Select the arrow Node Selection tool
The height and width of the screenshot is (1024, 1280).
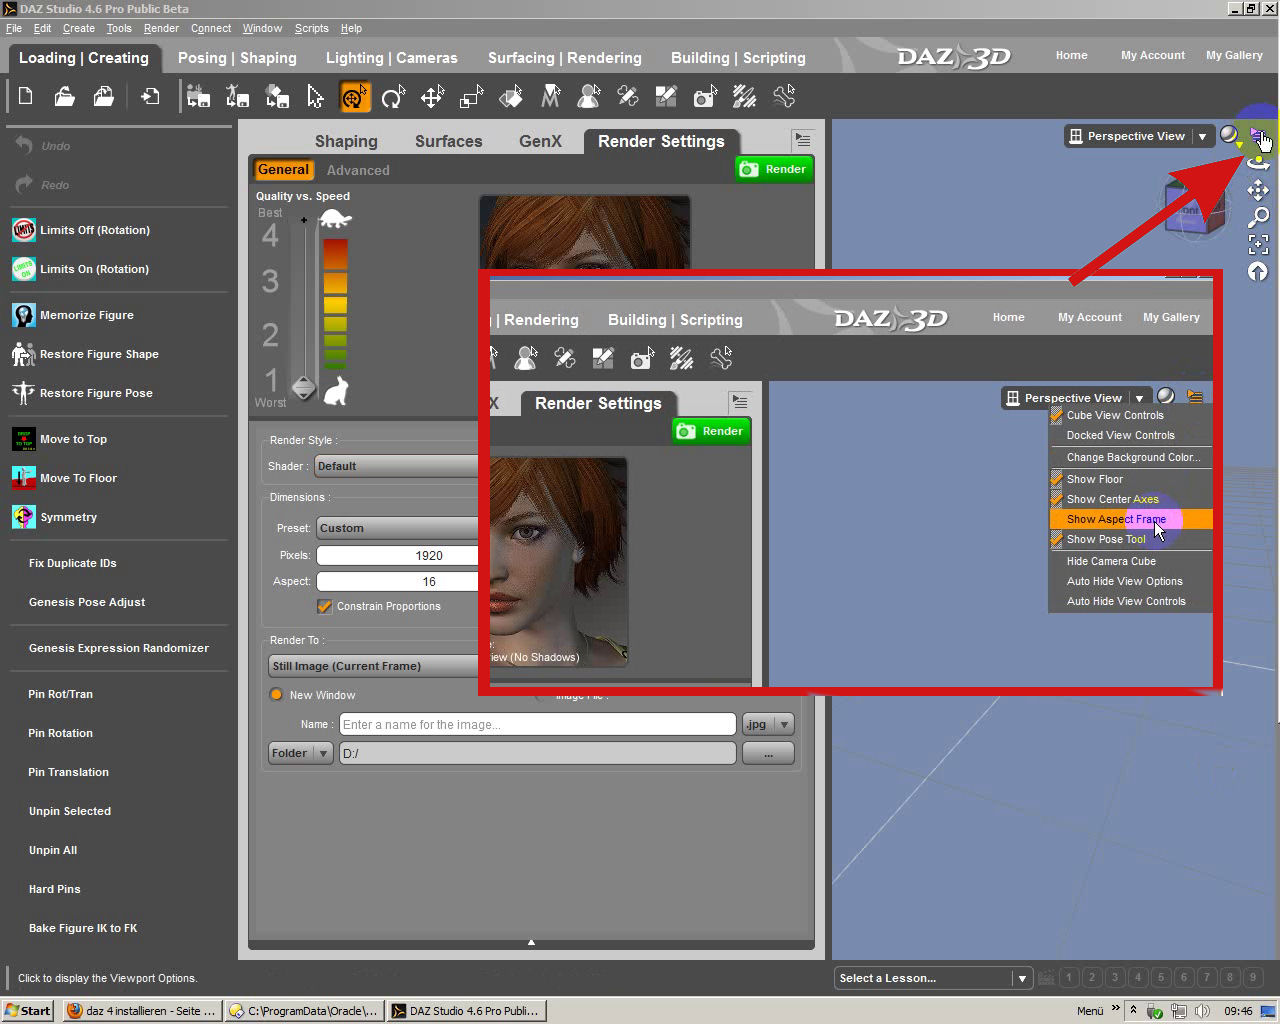click(315, 96)
